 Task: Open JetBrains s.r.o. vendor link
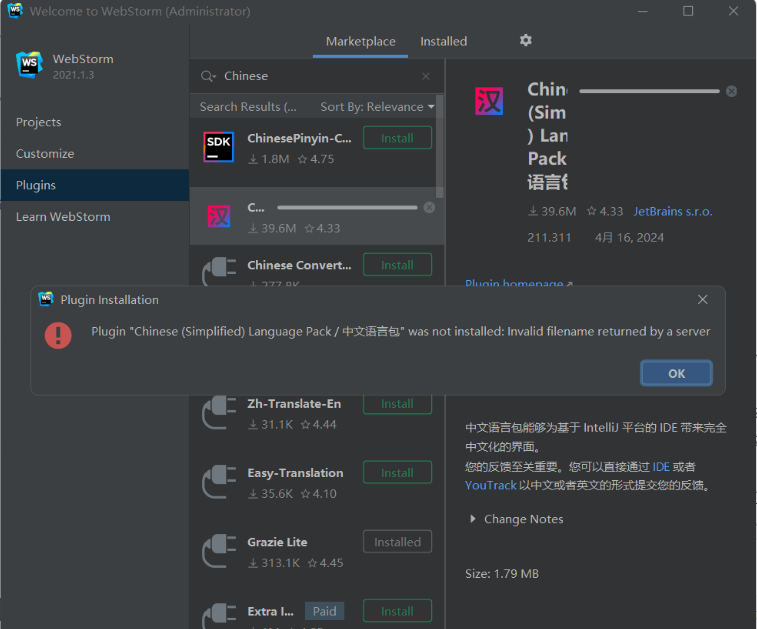coord(673,211)
